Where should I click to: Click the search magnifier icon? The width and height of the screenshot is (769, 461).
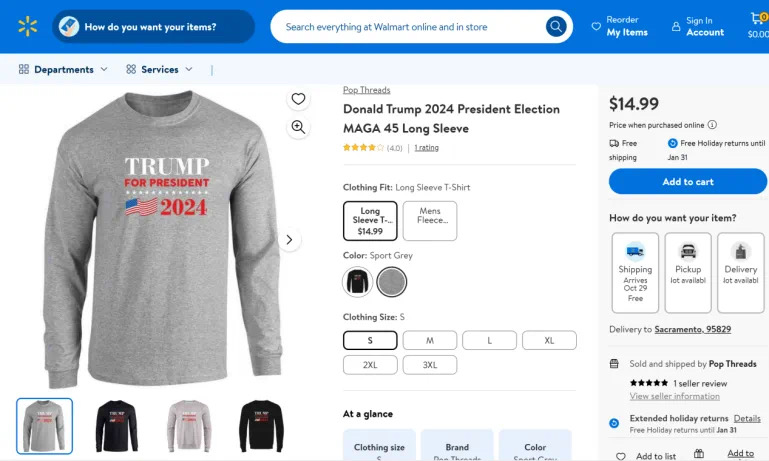pos(556,27)
